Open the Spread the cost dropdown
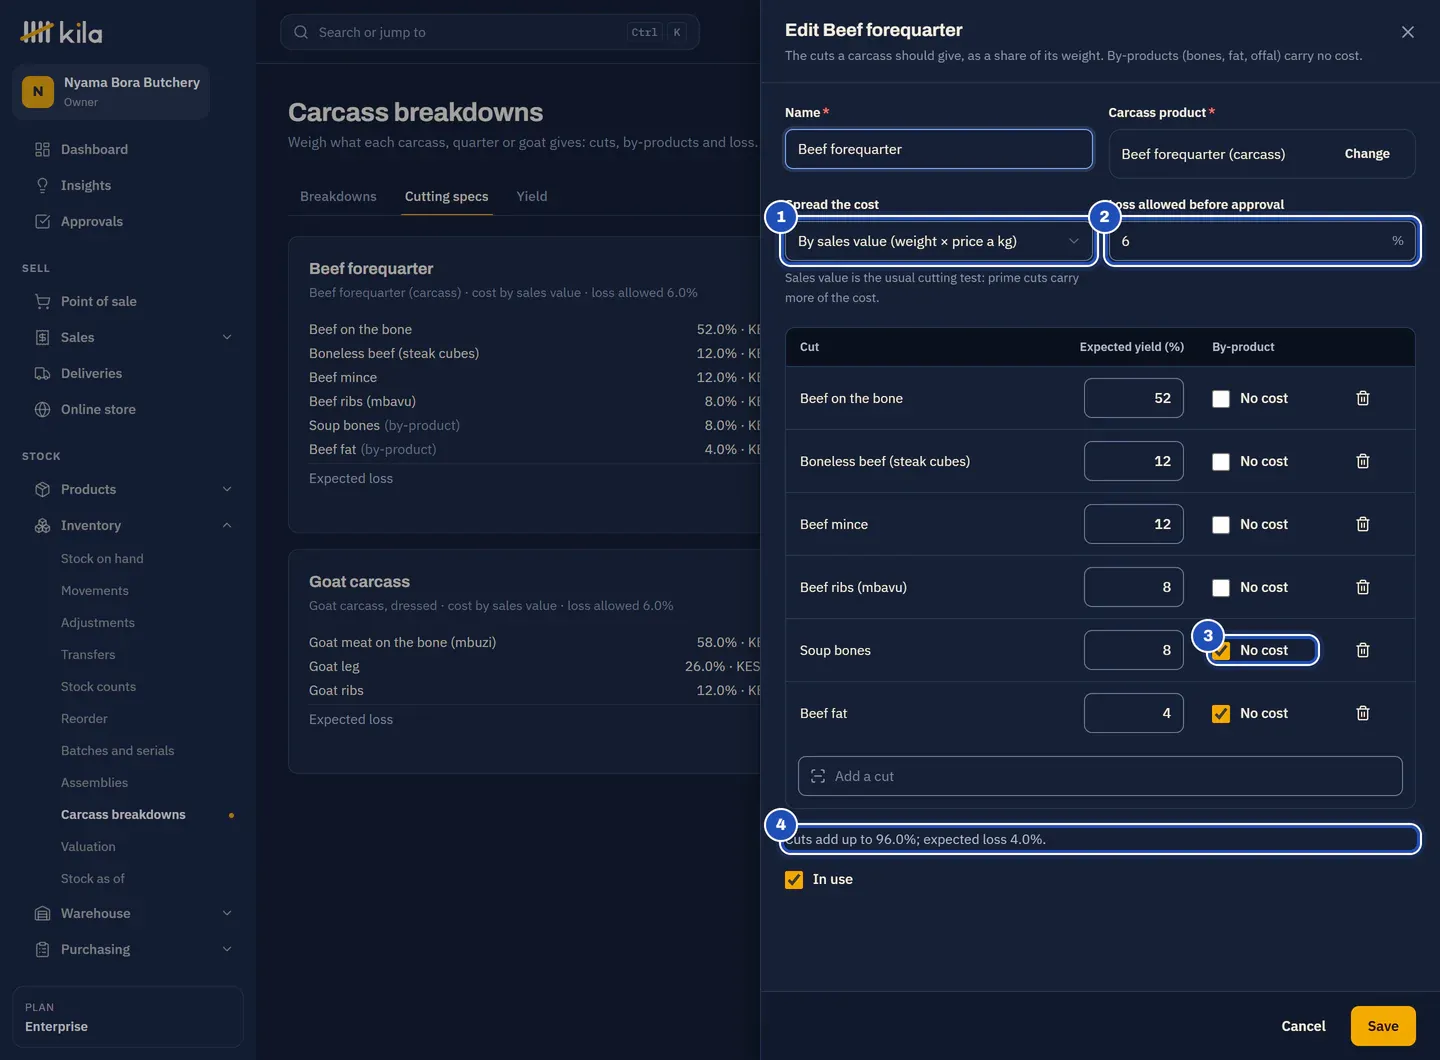 (x=938, y=241)
